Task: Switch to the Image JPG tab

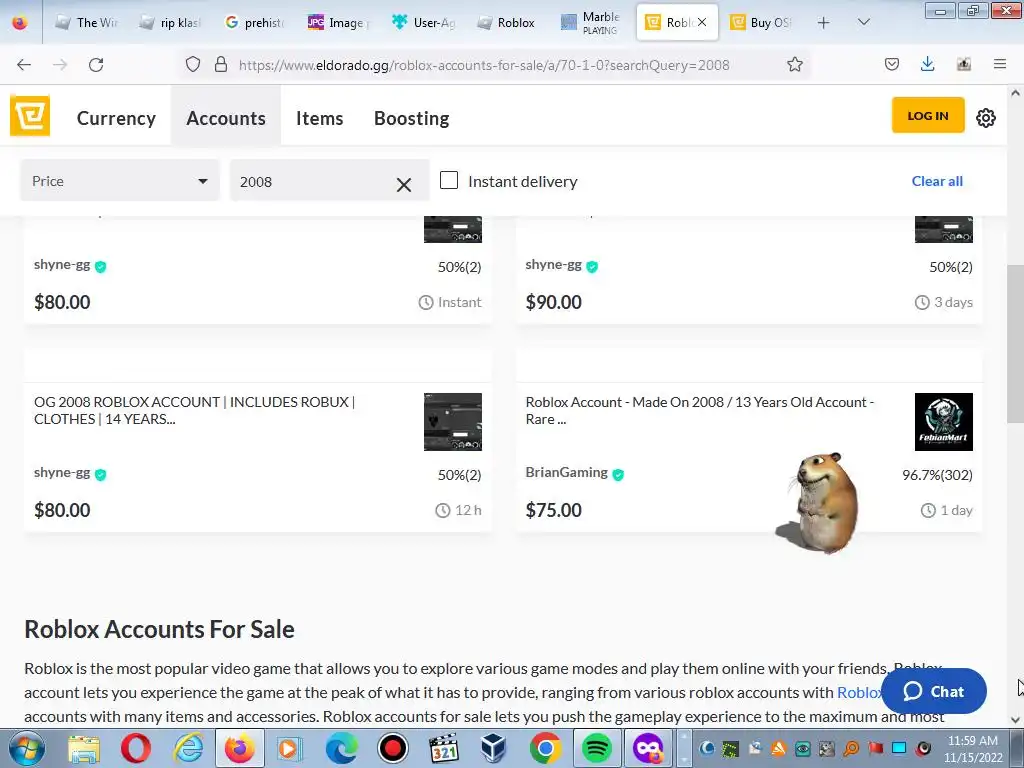Action: (x=340, y=22)
